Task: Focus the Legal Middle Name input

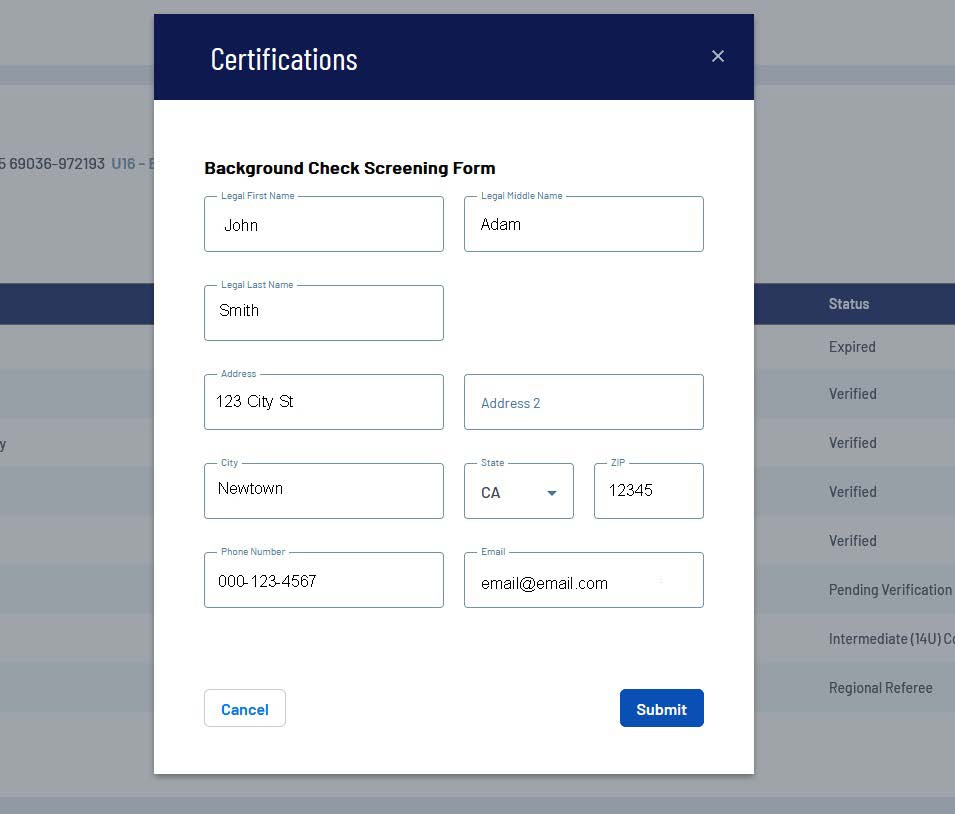Action: [x=583, y=224]
